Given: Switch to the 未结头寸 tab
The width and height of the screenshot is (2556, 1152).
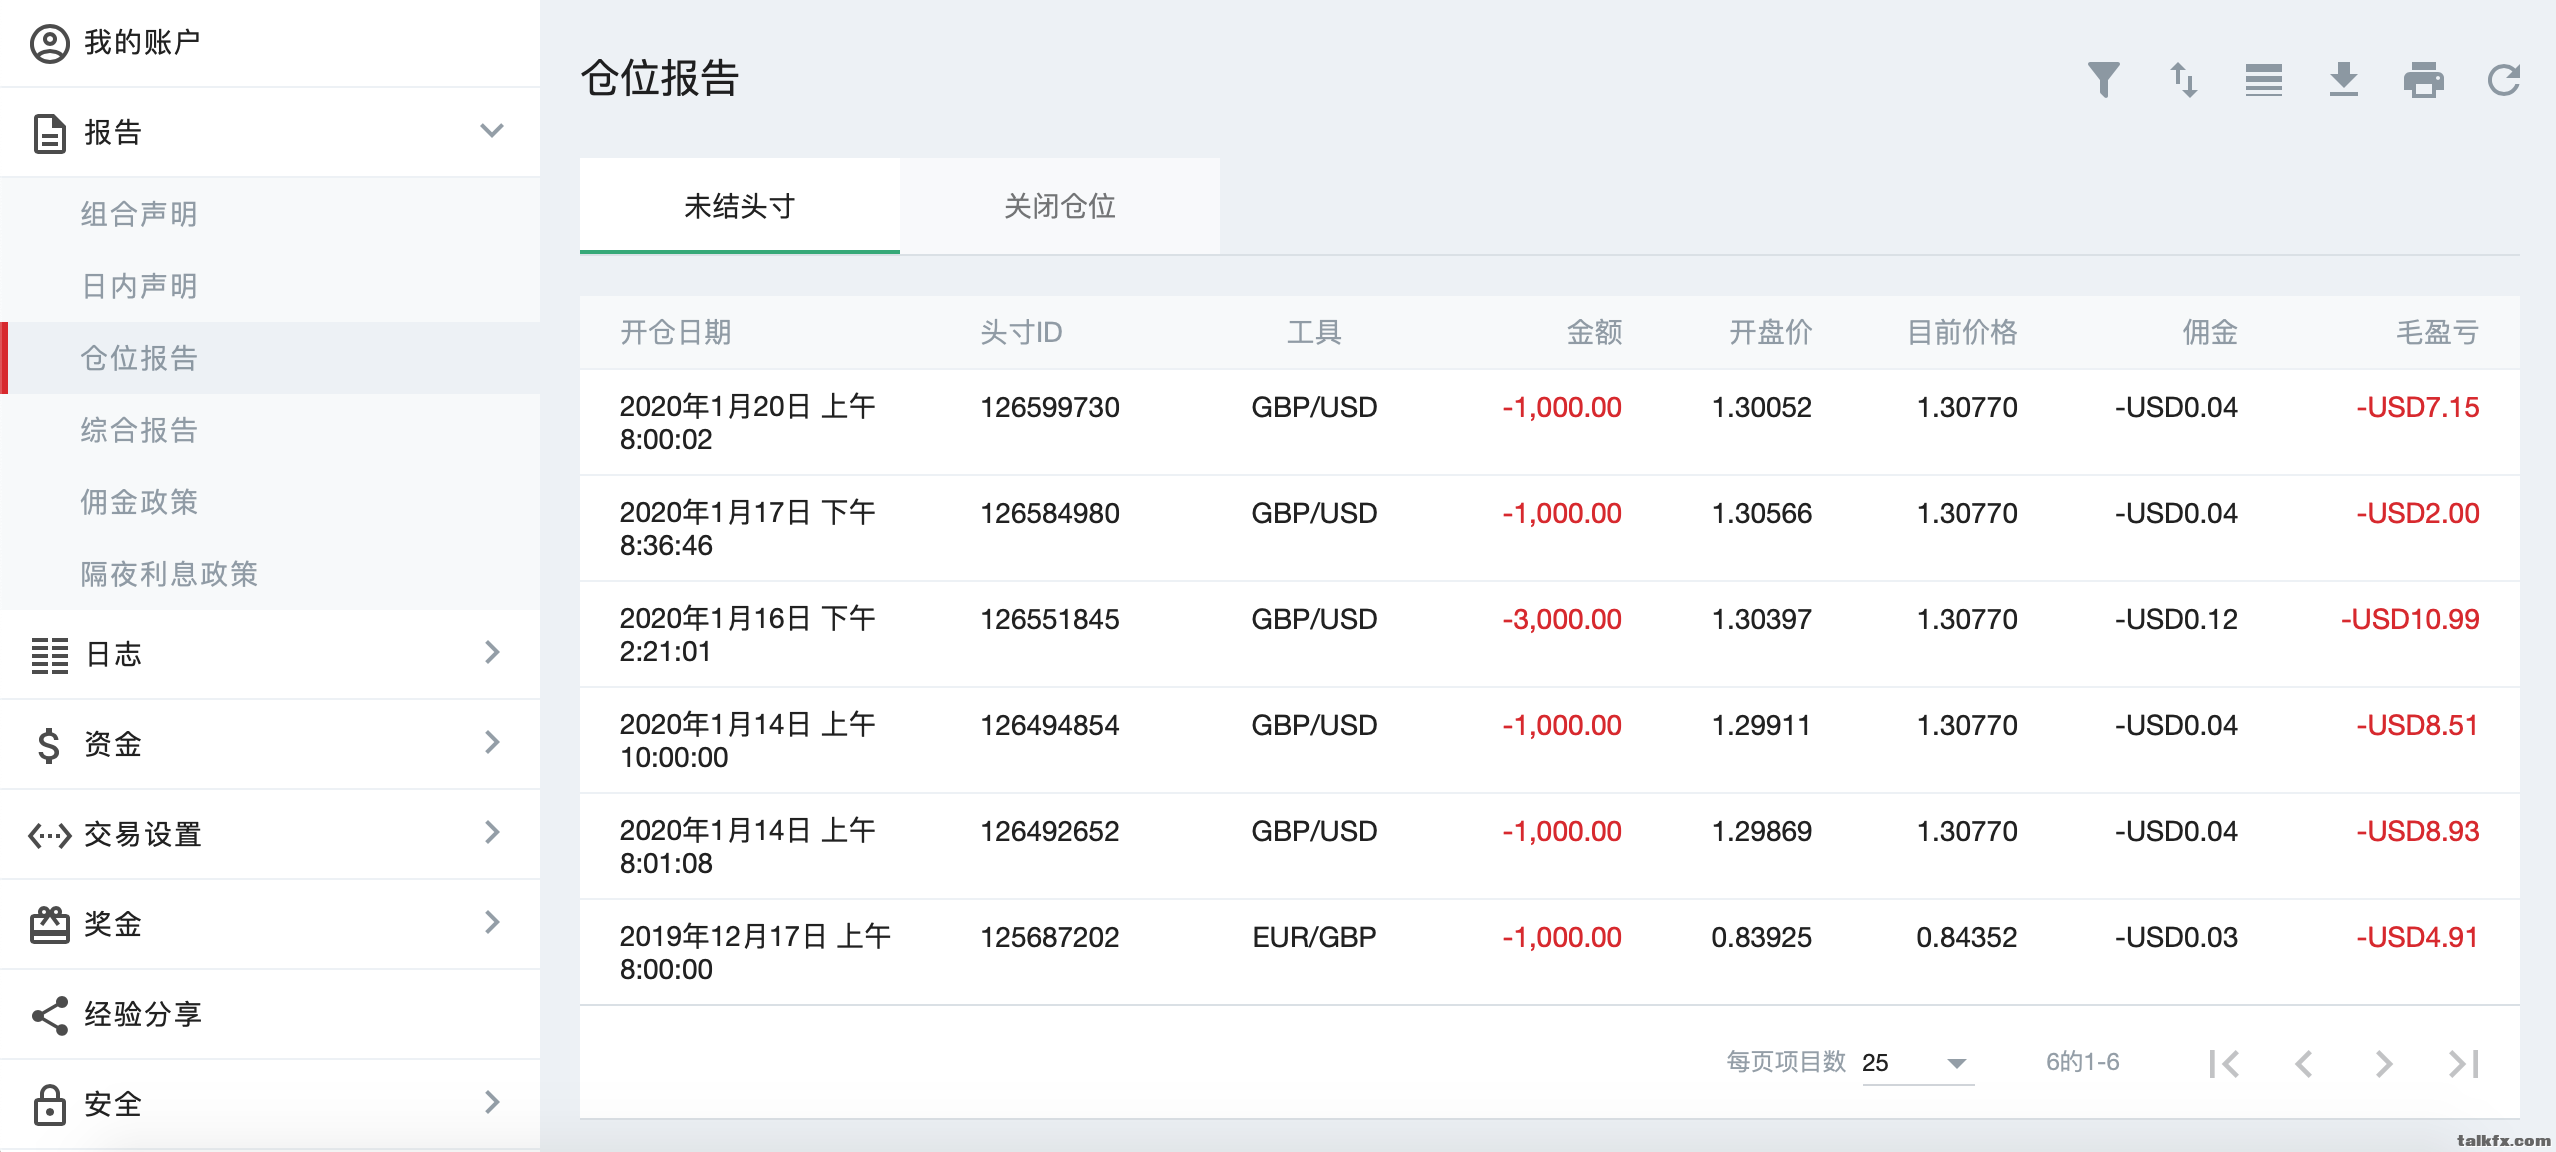Looking at the screenshot, I should (739, 206).
